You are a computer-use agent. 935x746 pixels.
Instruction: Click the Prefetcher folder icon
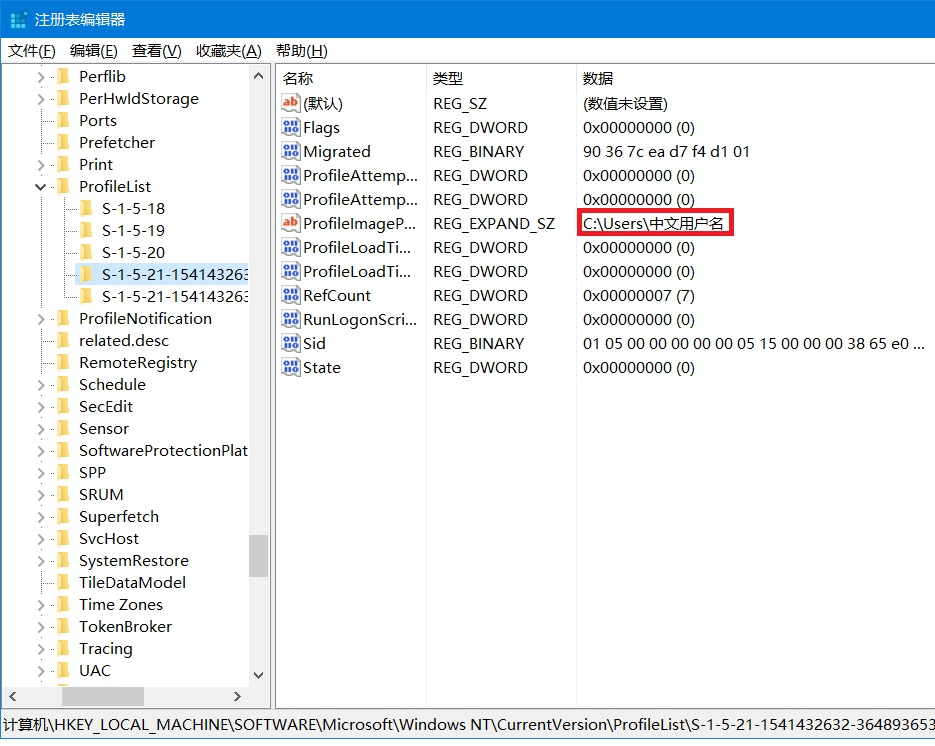click(x=64, y=143)
